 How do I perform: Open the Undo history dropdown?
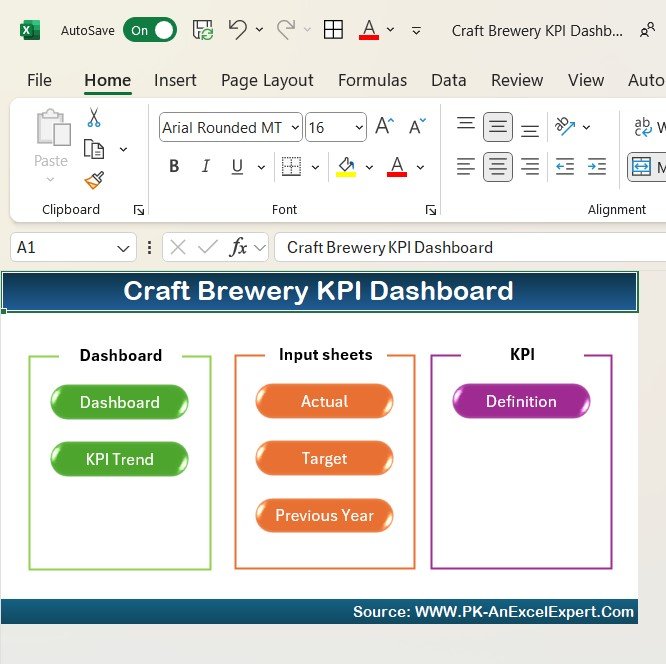pos(259,30)
